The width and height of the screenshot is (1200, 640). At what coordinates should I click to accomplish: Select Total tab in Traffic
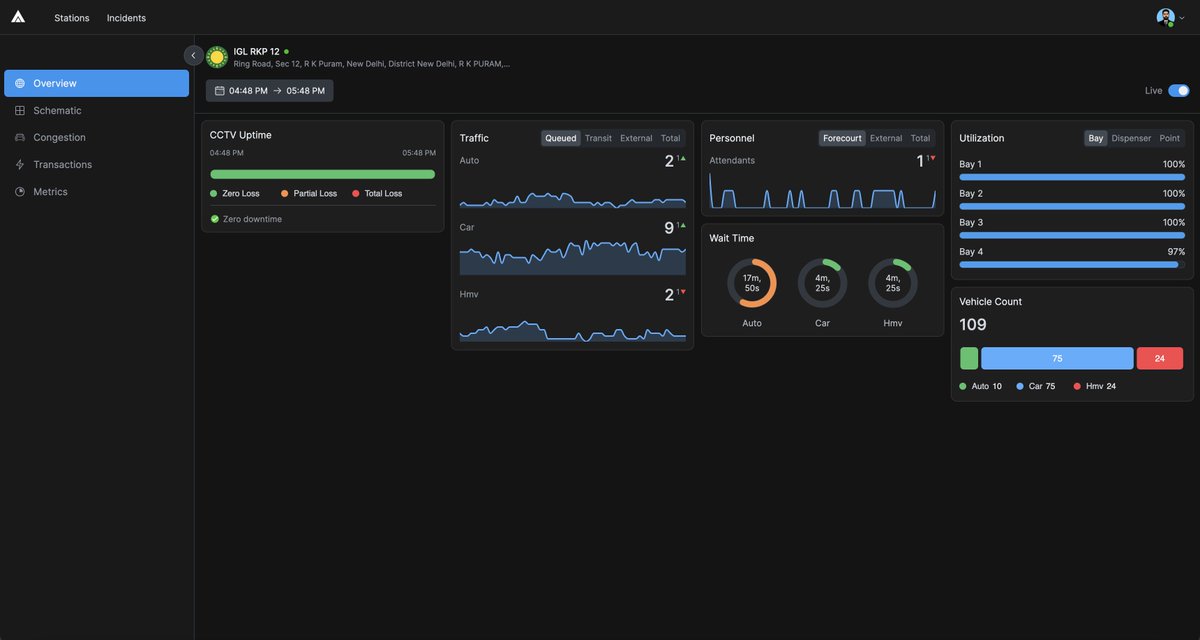(670, 138)
